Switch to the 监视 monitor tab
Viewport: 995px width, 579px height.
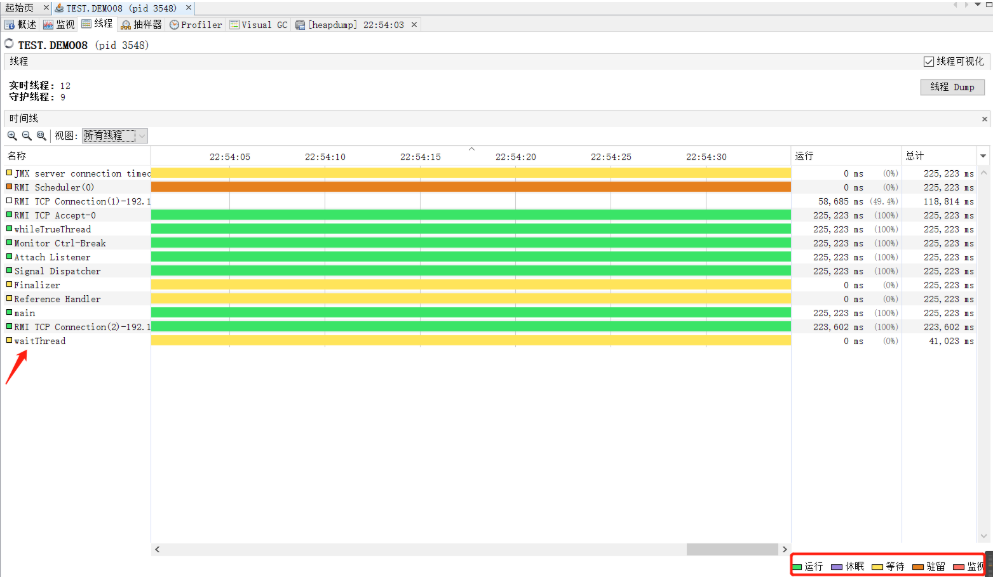[x=59, y=25]
